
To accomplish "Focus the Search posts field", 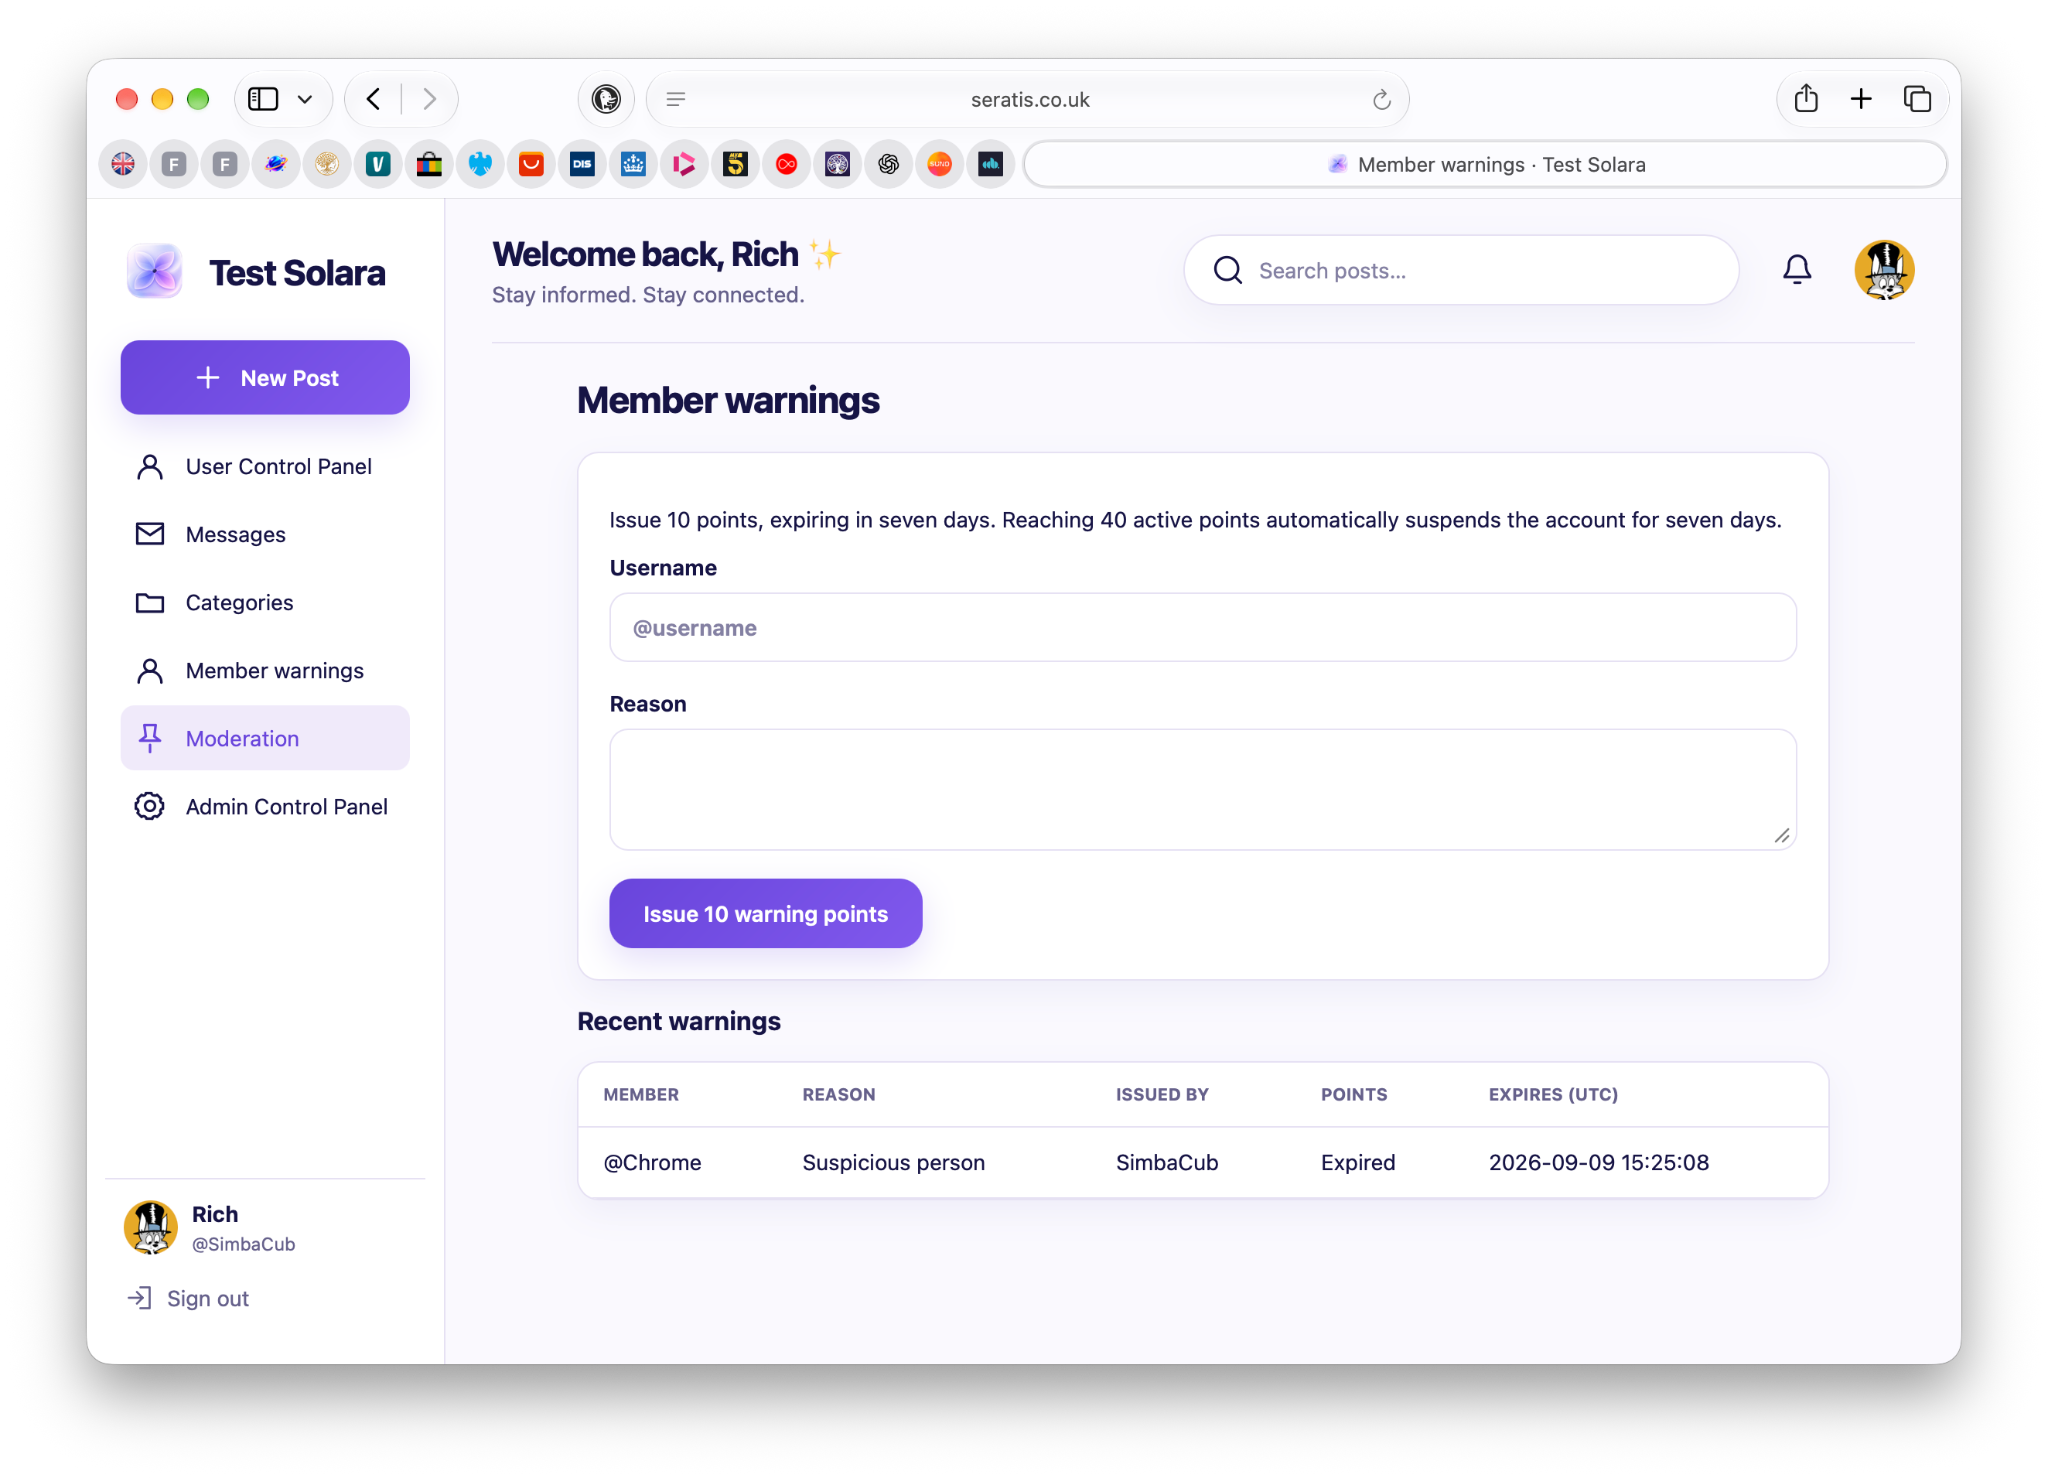I will [1461, 270].
